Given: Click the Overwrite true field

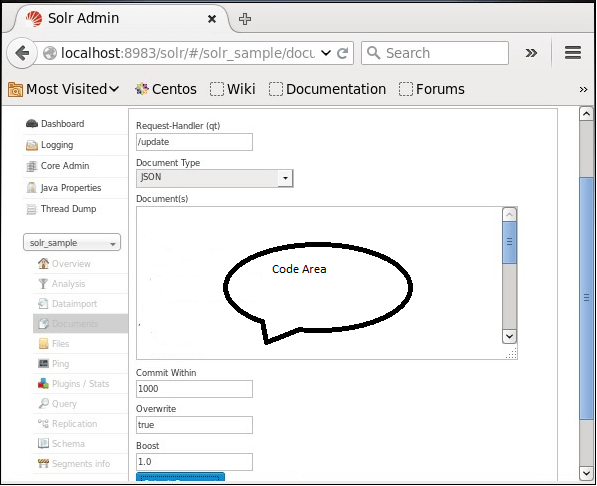Looking at the screenshot, I should tap(194, 425).
